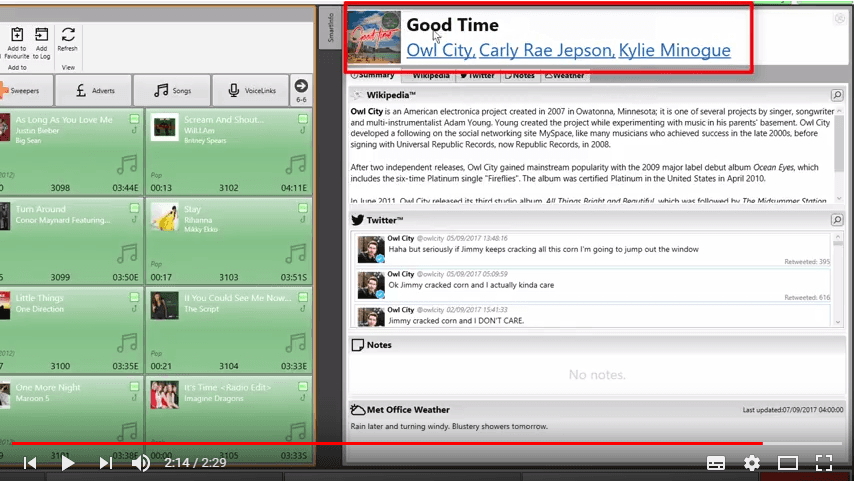Screen dimensions: 854x481
Task: Toggle checkbox on As Long As You Love Me
Action: coord(134,119)
